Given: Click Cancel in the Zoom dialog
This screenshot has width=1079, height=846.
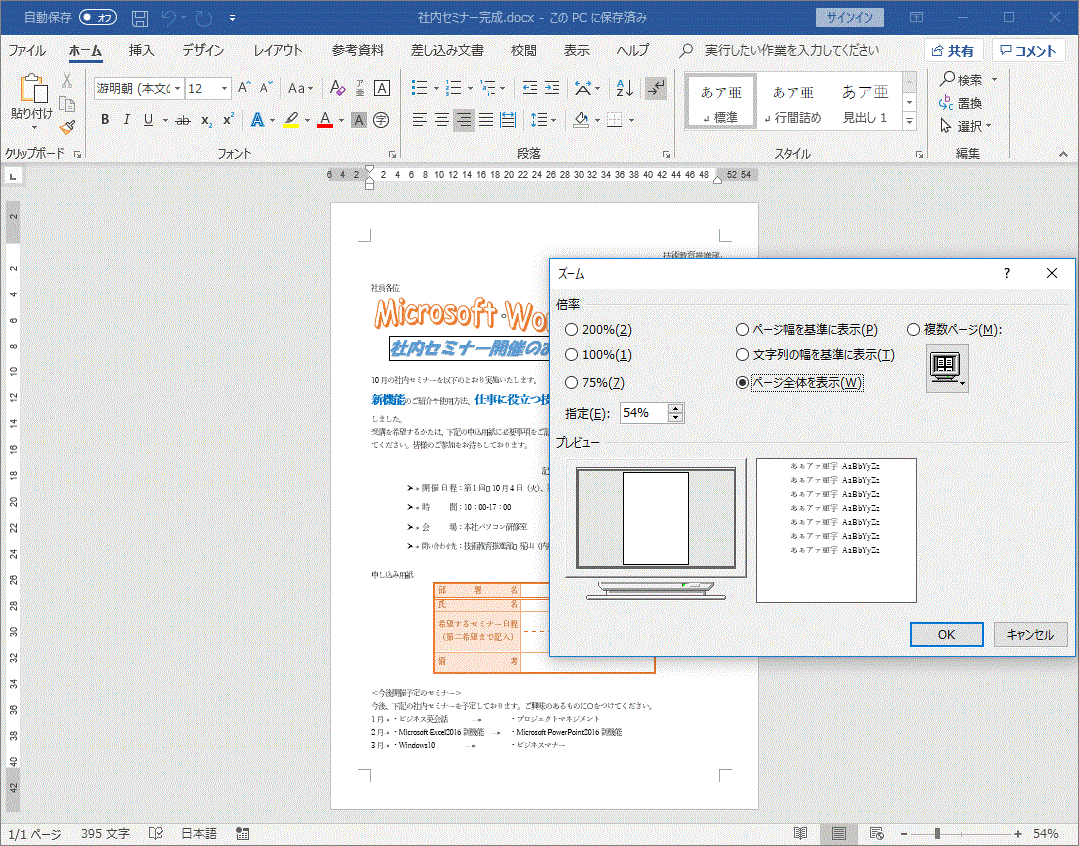Looking at the screenshot, I should click(1030, 635).
